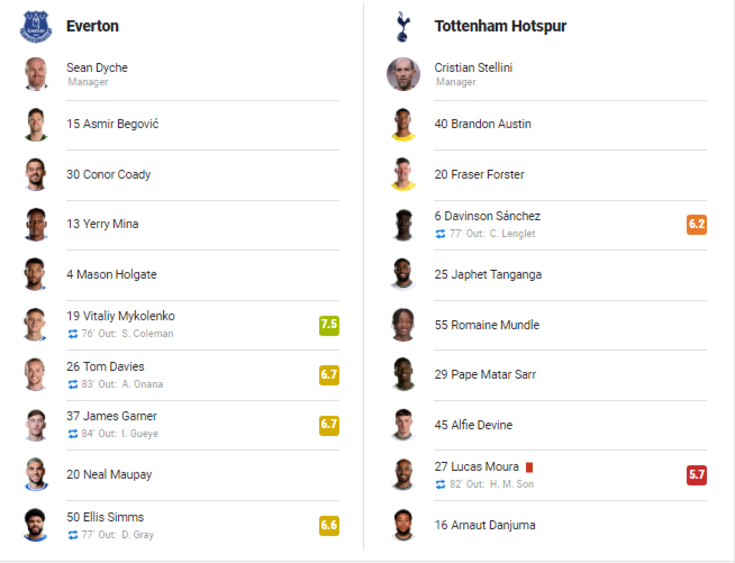Image resolution: width=735 pixels, height=563 pixels.
Task: Select 16 Arnaut Danjuma row
Action: 547,525
